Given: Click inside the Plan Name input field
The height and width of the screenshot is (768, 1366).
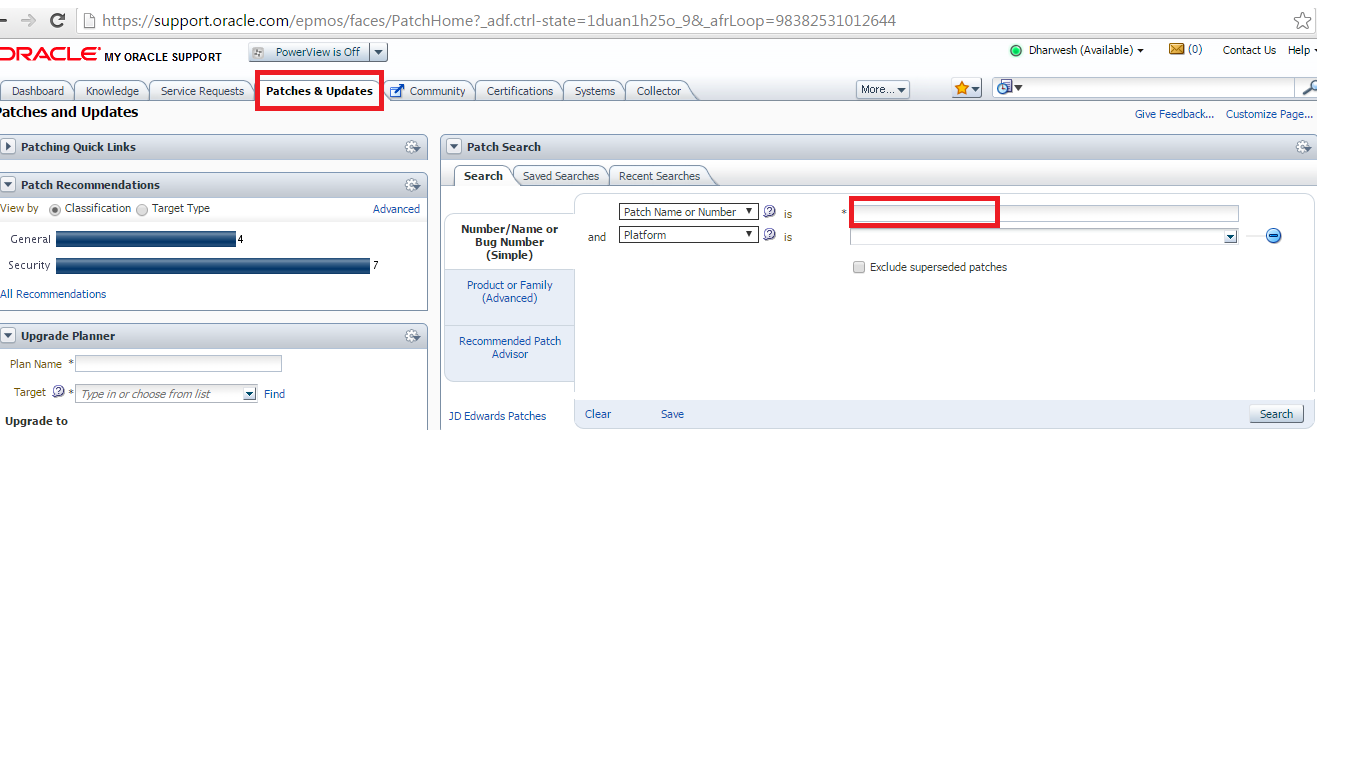Looking at the screenshot, I should (178, 363).
